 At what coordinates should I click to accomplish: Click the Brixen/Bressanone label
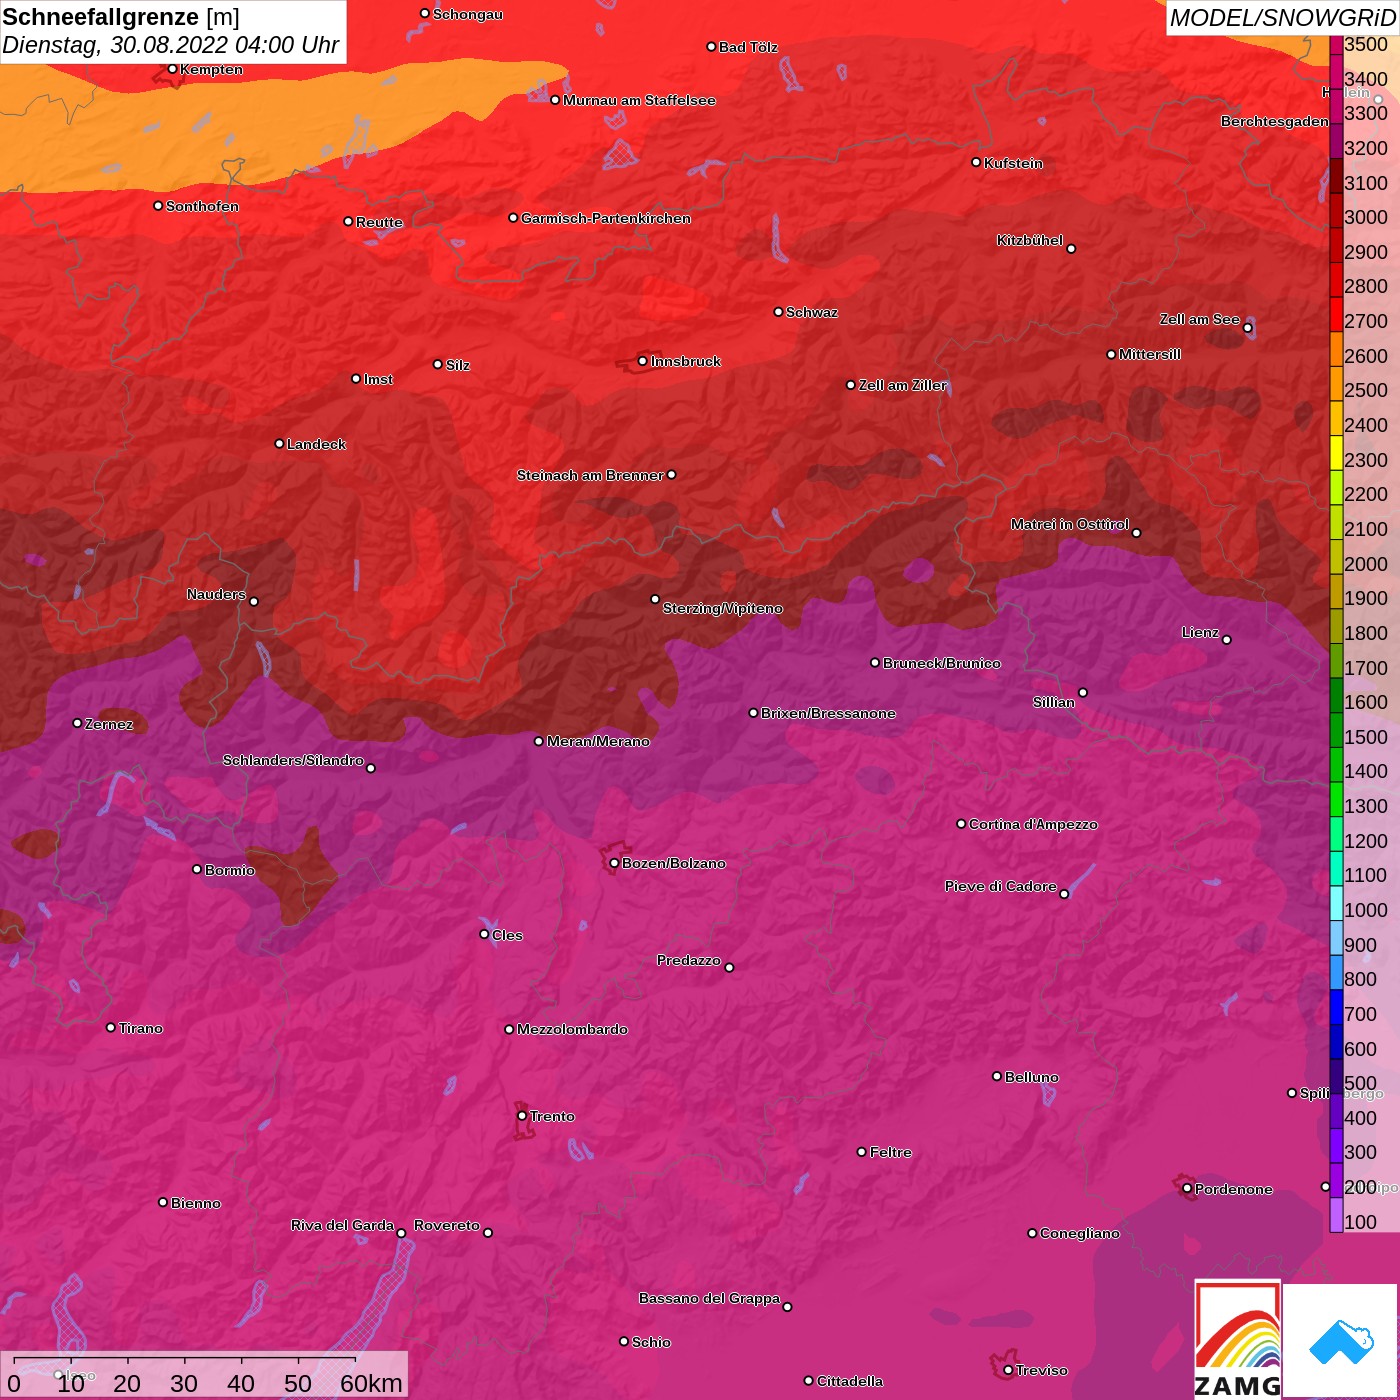[x=828, y=713]
